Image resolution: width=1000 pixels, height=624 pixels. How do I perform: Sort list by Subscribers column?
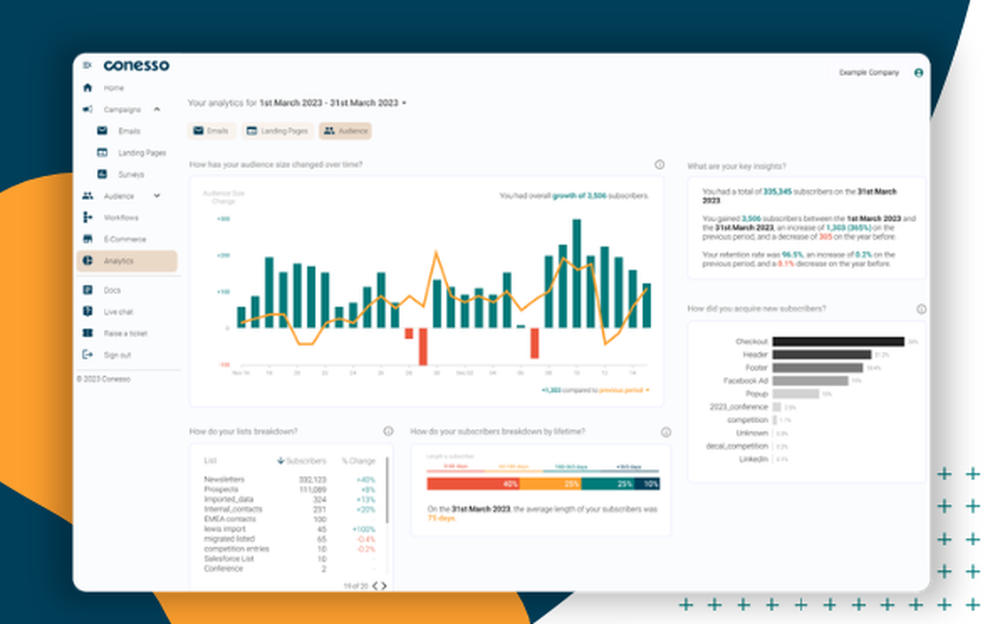tap(302, 461)
